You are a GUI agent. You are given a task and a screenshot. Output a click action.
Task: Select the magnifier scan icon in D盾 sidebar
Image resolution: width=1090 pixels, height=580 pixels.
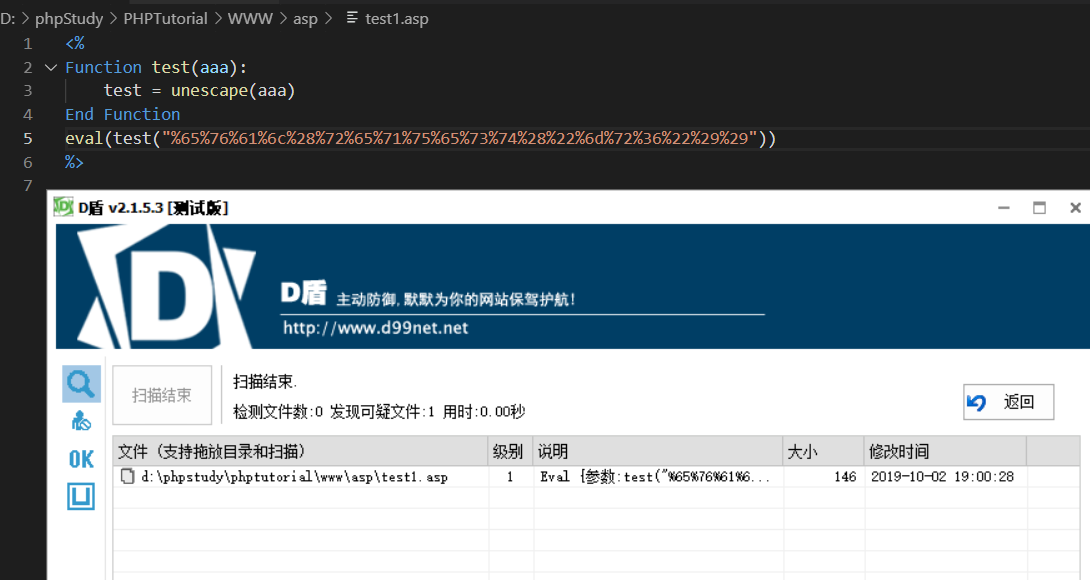pyautogui.click(x=81, y=384)
